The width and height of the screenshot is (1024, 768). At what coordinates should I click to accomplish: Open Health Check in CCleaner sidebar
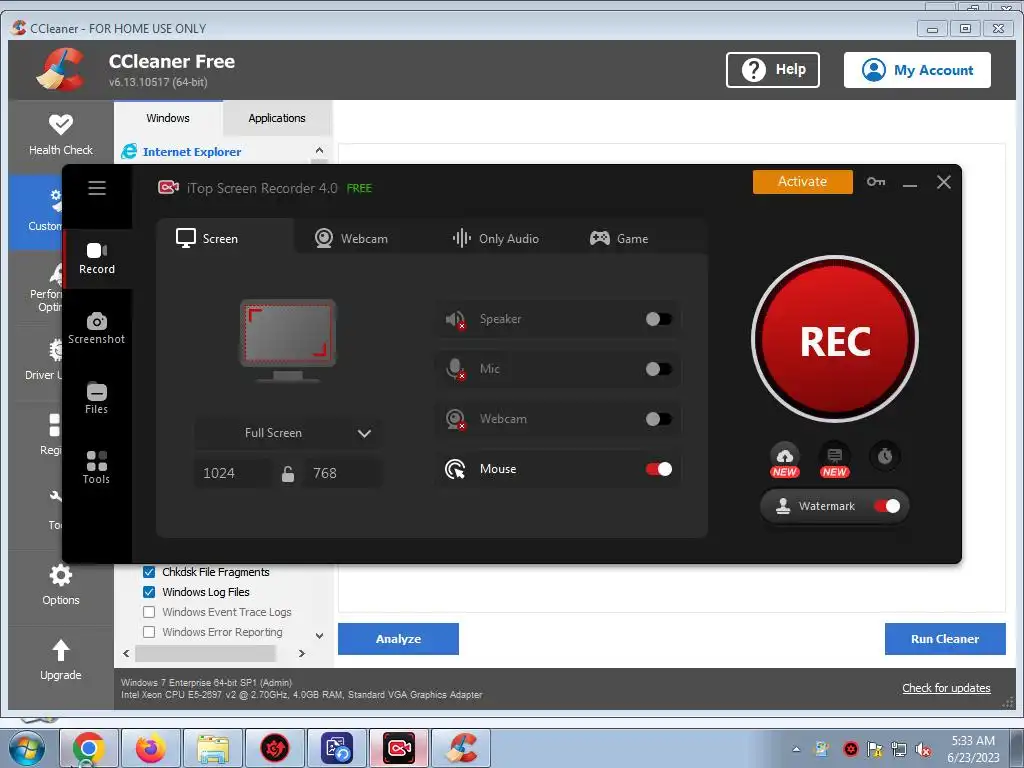[x=61, y=135]
